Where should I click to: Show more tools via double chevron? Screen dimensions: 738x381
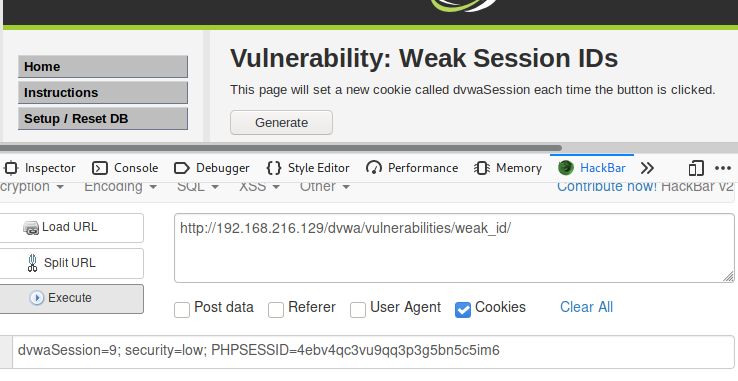648,168
